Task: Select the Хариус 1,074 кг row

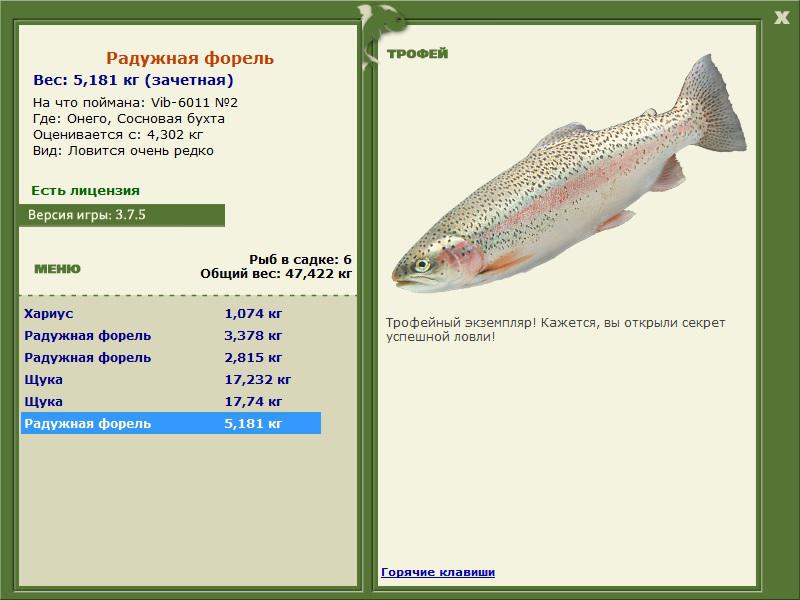Action: tap(171, 313)
